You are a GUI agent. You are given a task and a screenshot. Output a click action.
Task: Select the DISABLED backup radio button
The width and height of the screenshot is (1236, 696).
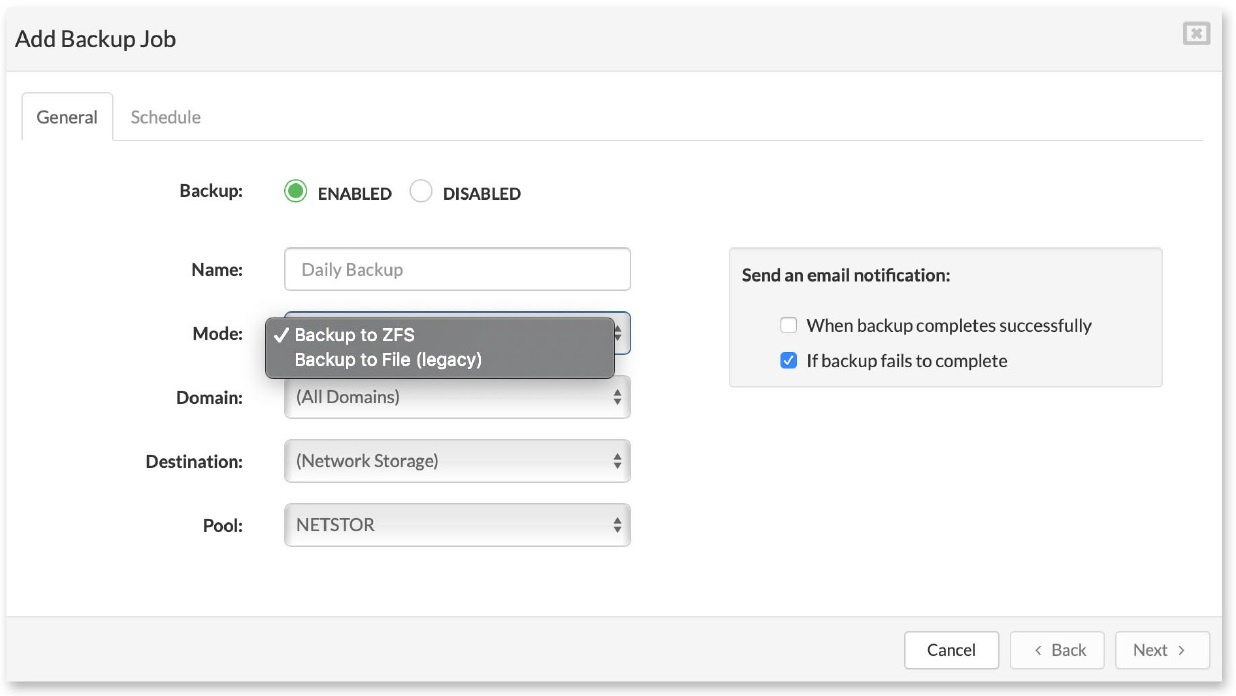pyautogui.click(x=421, y=192)
